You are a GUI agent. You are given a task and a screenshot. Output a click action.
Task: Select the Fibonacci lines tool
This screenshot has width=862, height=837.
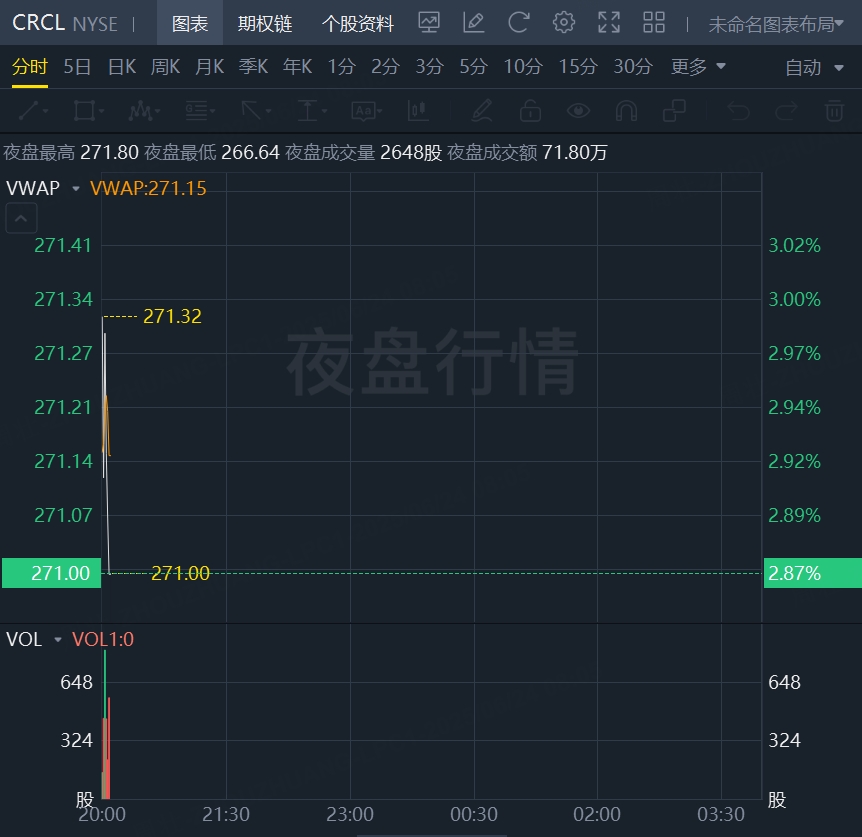200,111
